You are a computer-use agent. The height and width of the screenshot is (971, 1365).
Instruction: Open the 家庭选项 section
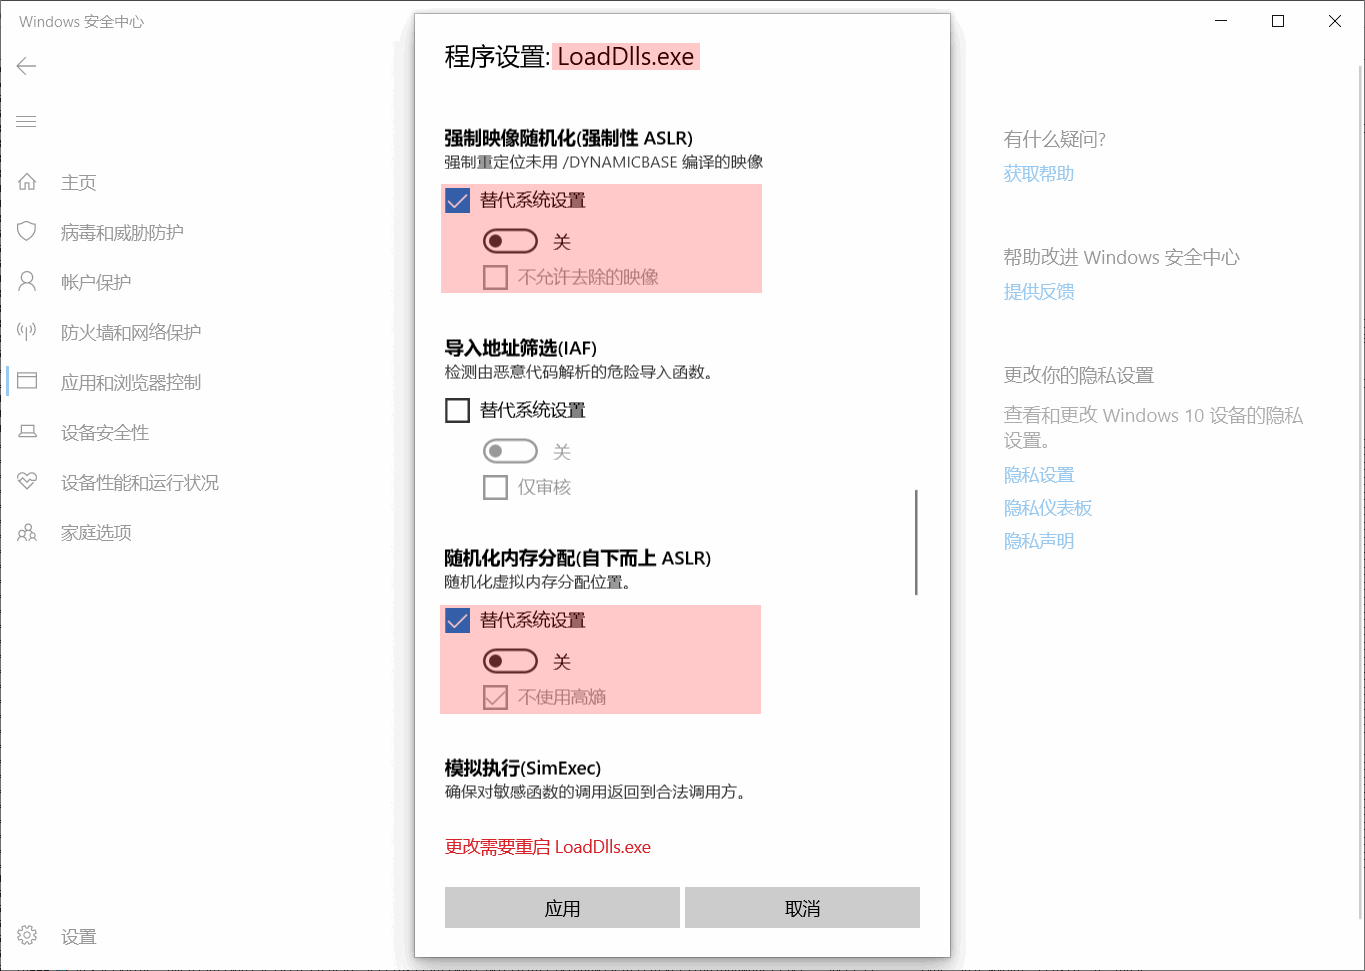pyautogui.click(x=96, y=532)
